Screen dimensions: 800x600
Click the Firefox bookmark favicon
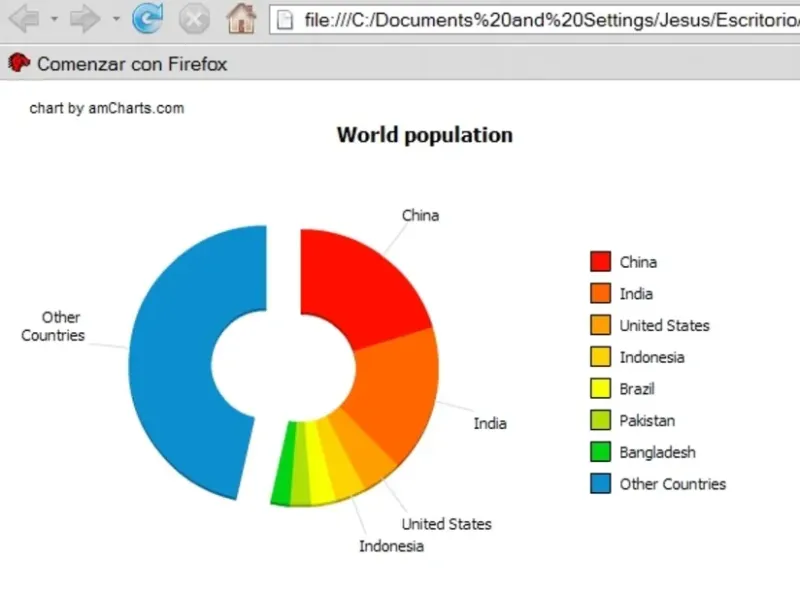pos(19,63)
